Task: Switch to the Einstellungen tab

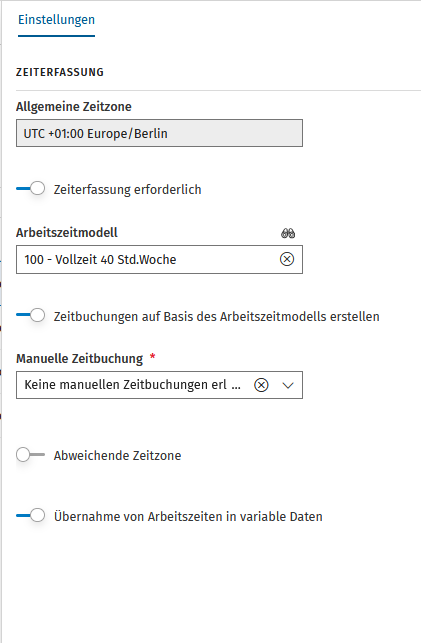Action: coord(57,20)
